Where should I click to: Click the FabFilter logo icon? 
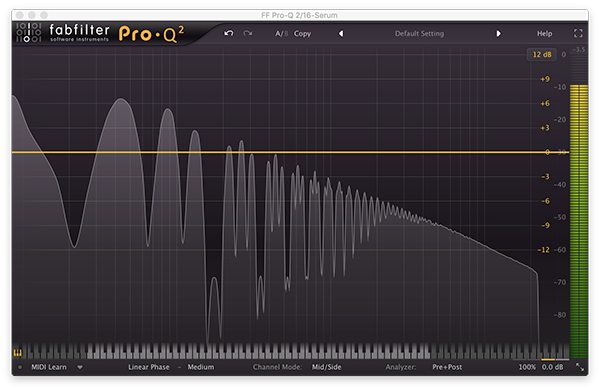coord(29,33)
